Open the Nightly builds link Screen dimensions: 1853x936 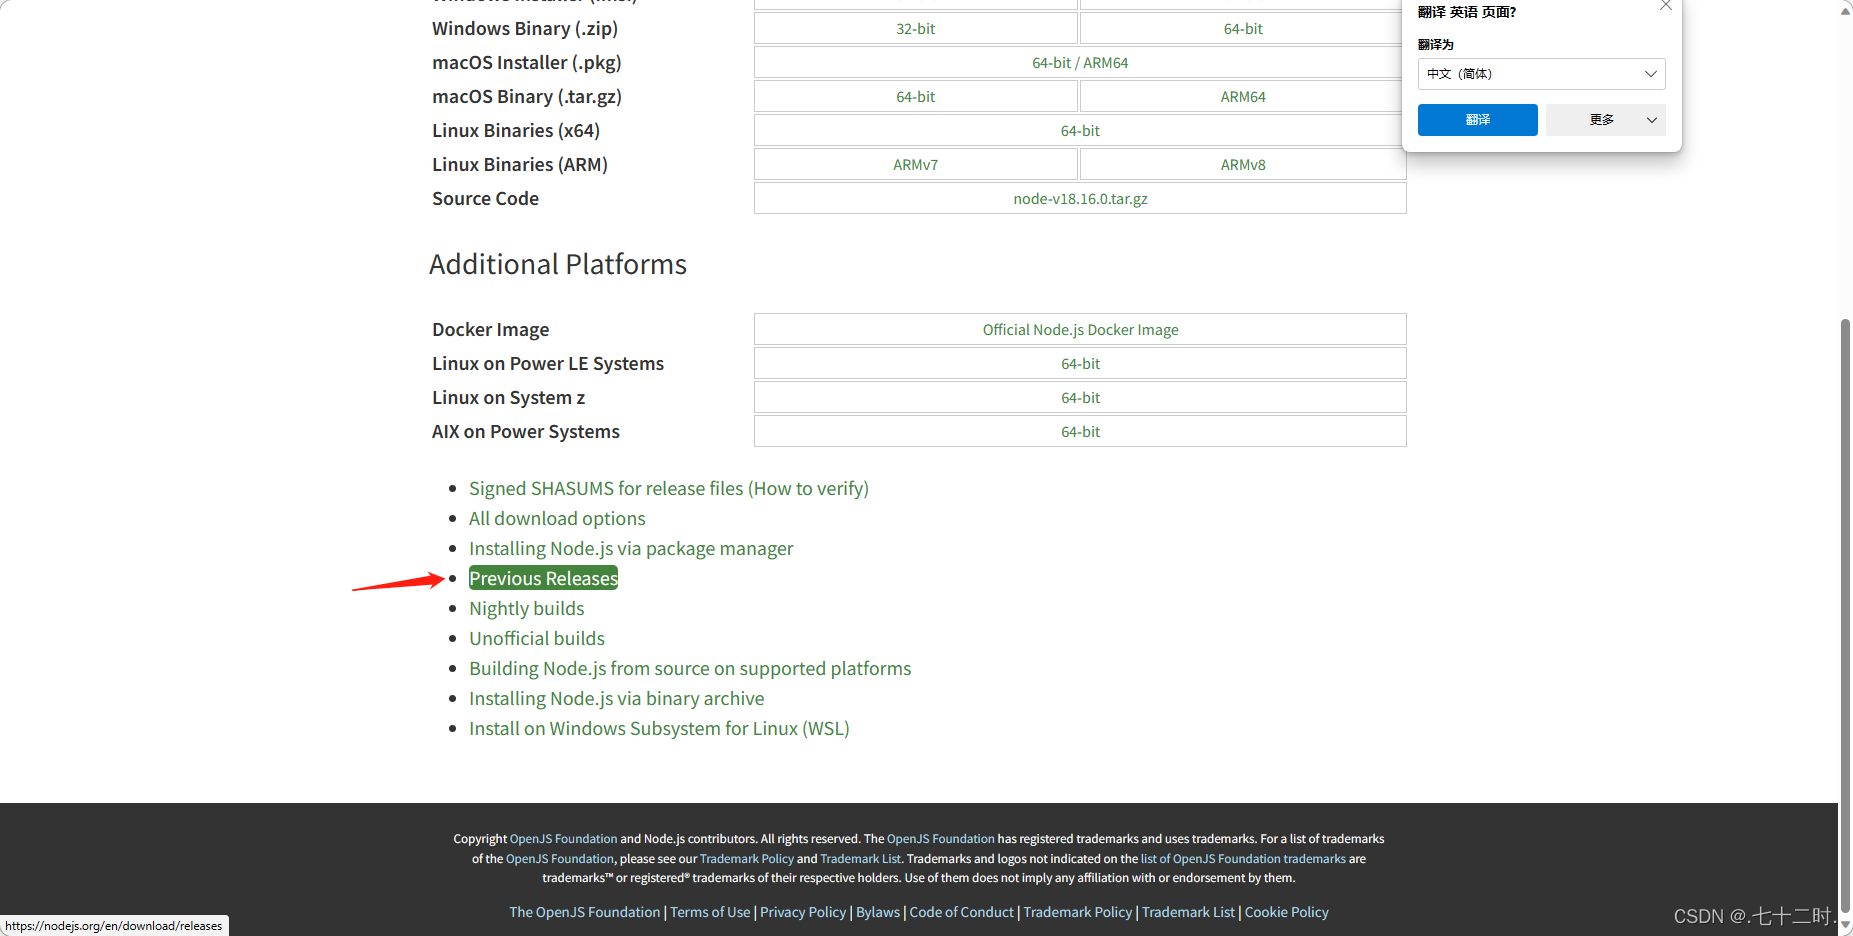click(x=526, y=609)
